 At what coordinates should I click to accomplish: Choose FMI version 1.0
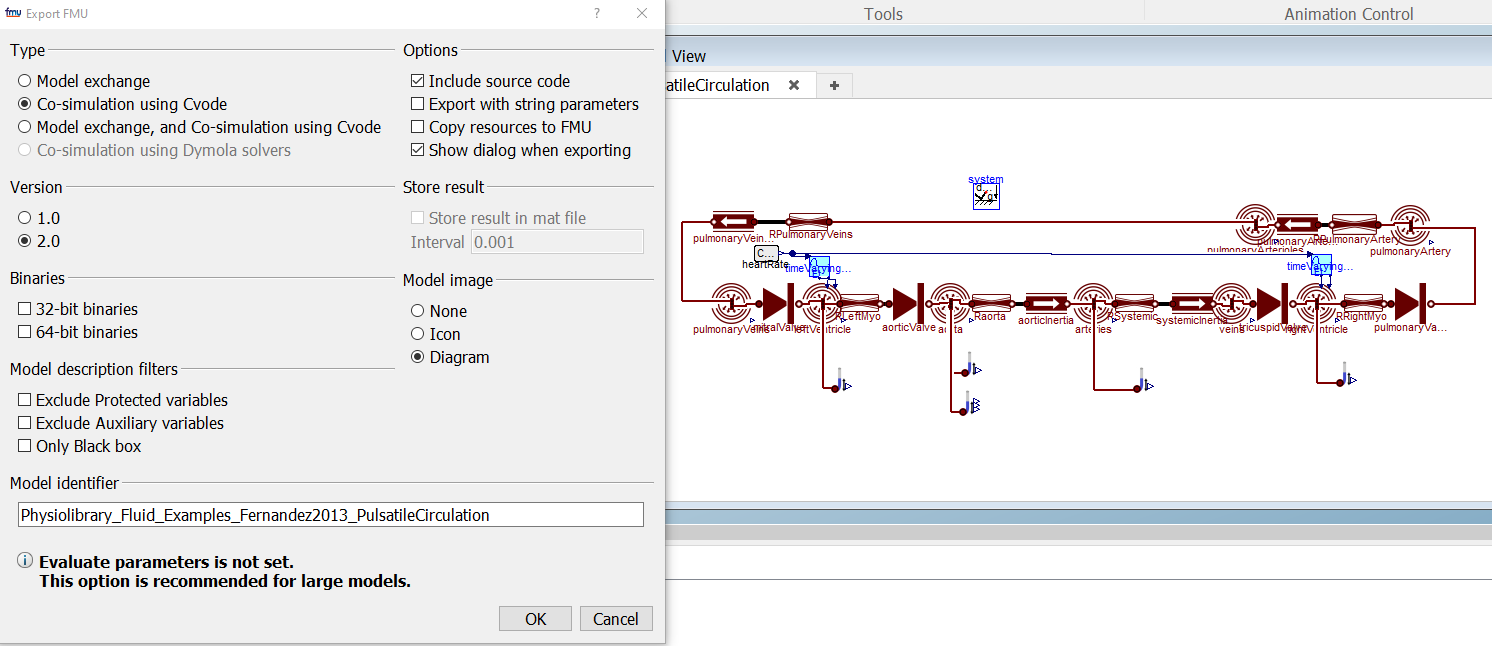[25, 218]
